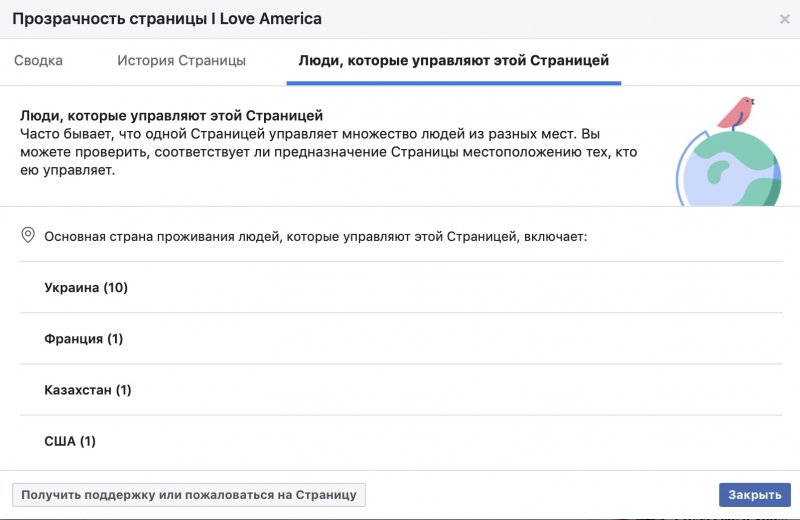Click the Основная страна проживания label text
The image size is (800, 520).
[x=315, y=237]
